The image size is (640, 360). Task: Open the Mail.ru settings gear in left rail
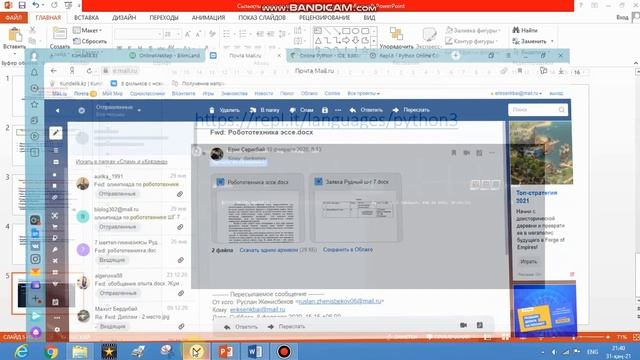coord(57,329)
